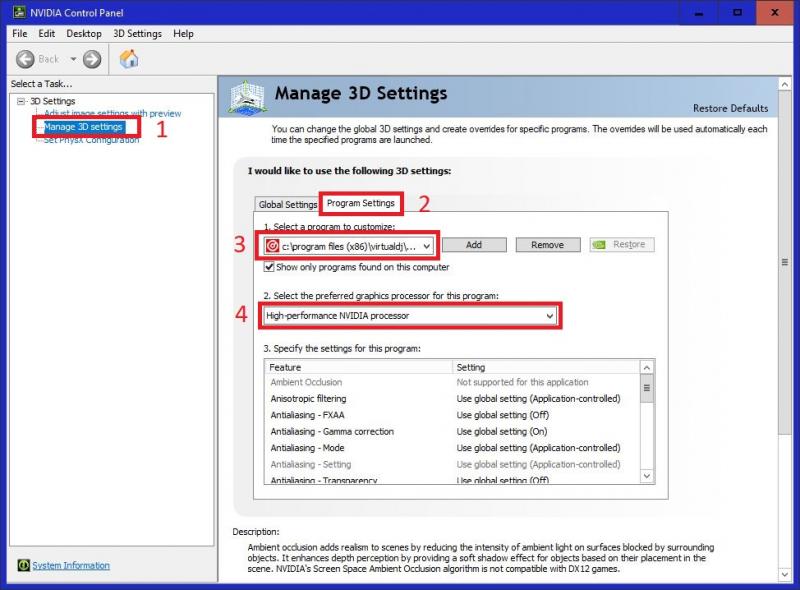Open the System Information link
This screenshot has height=590, width=800.
tap(71, 566)
